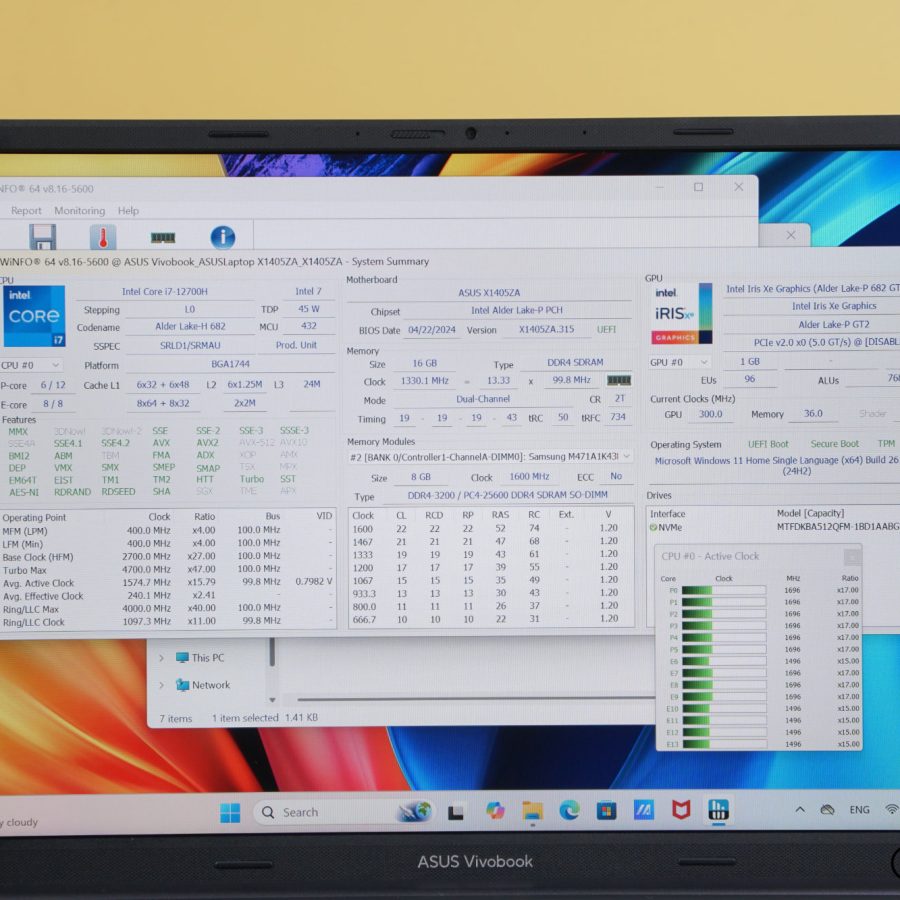
Task: Open the memory module BANK 0 dropdown
Action: (x=490, y=456)
